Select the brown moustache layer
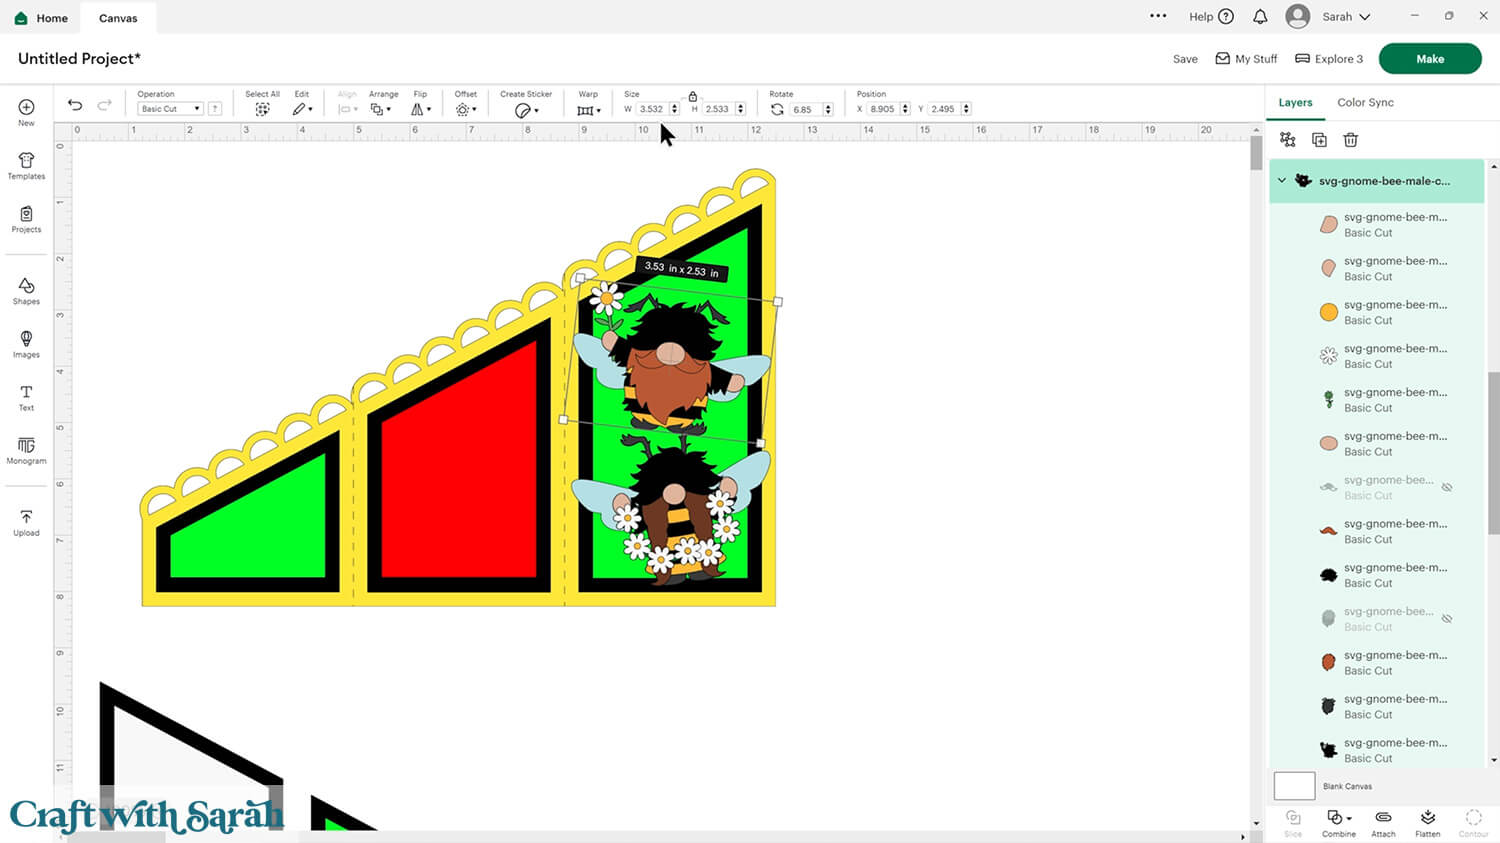Image resolution: width=1500 pixels, height=843 pixels. 1377,531
